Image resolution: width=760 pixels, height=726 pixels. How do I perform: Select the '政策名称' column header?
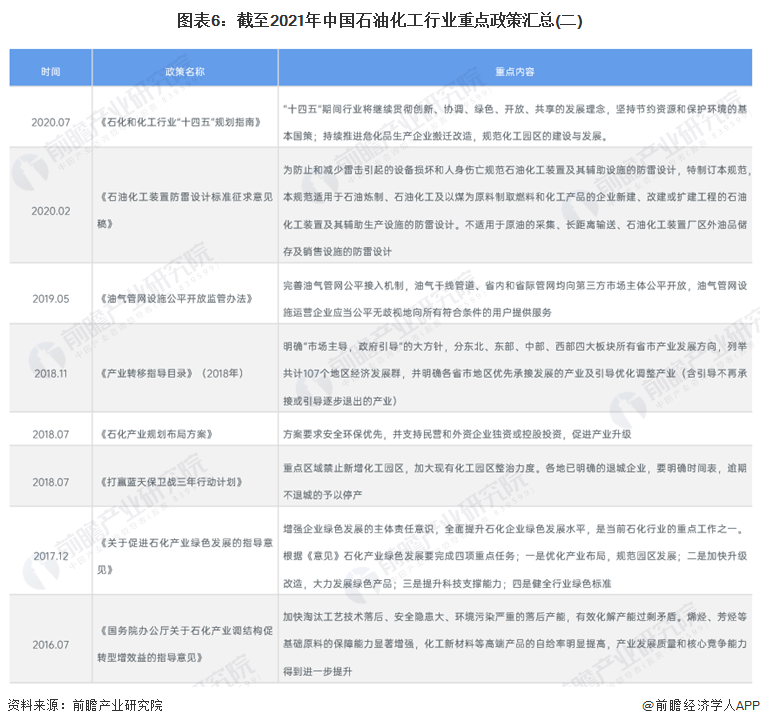pos(185,72)
